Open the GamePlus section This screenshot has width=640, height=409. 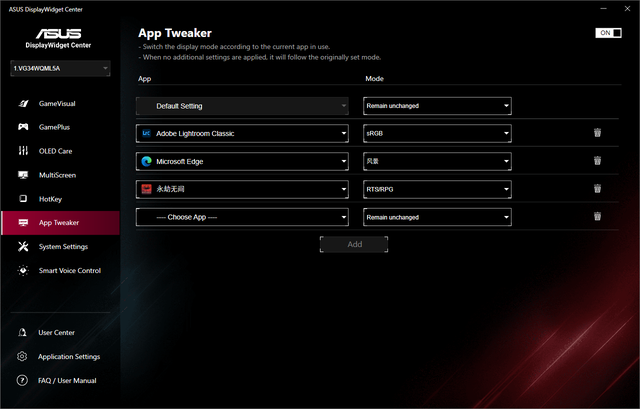60,127
